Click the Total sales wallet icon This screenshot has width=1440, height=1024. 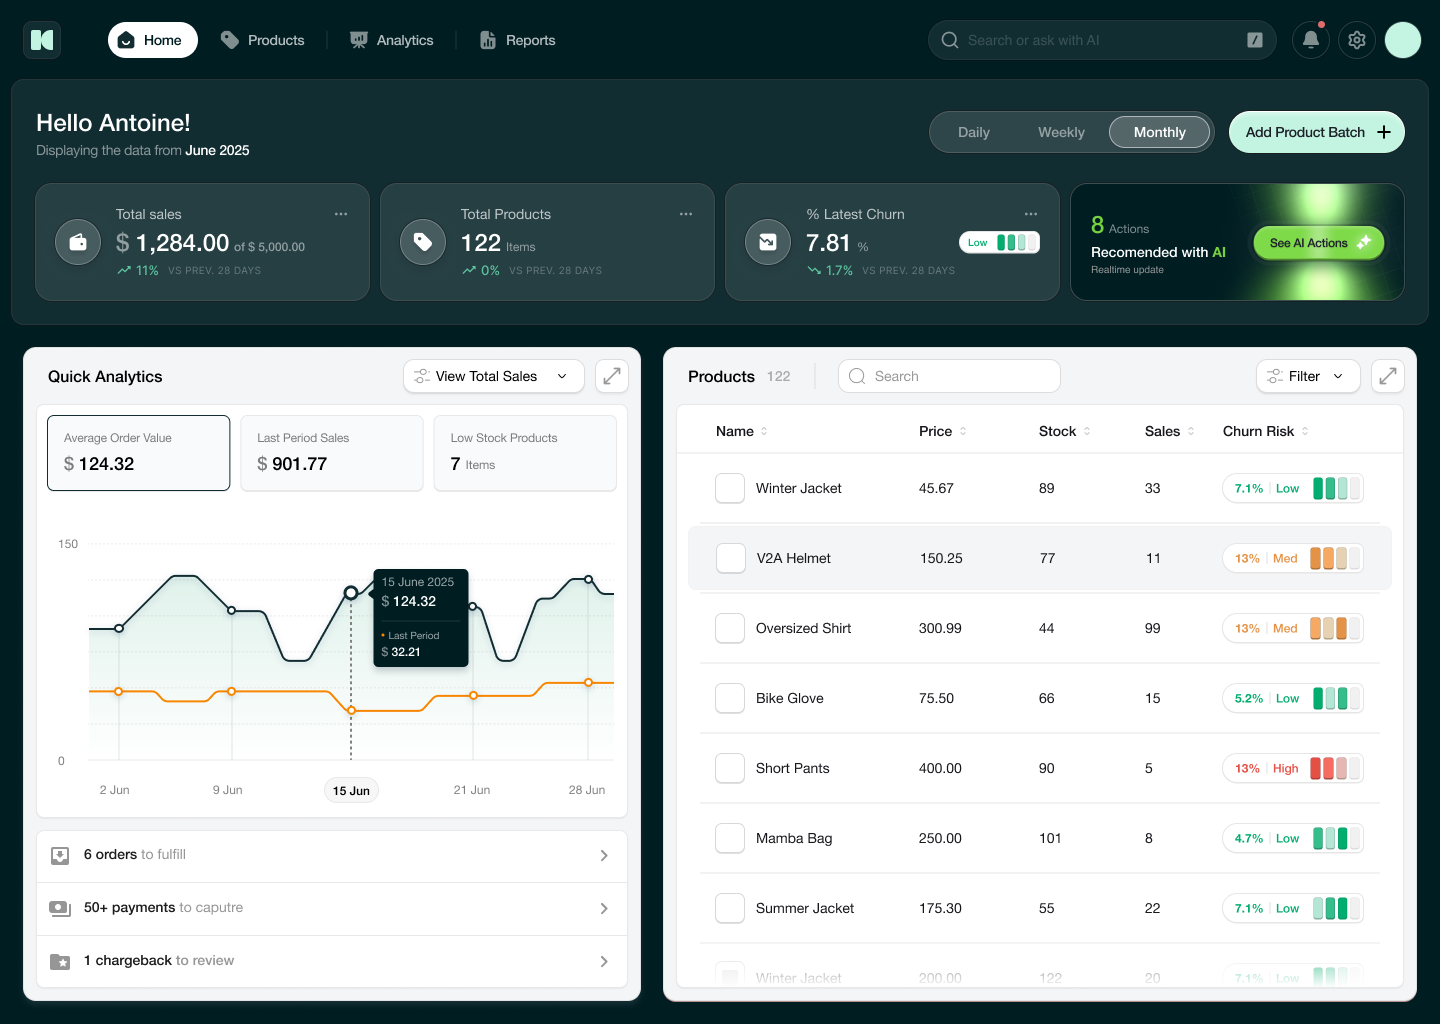[x=78, y=242]
